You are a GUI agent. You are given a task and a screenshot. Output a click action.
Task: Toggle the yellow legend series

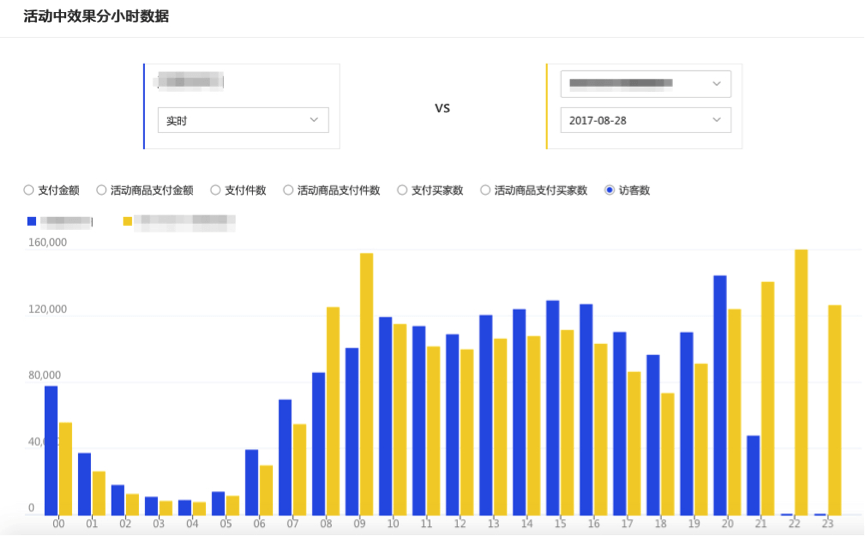tap(127, 221)
